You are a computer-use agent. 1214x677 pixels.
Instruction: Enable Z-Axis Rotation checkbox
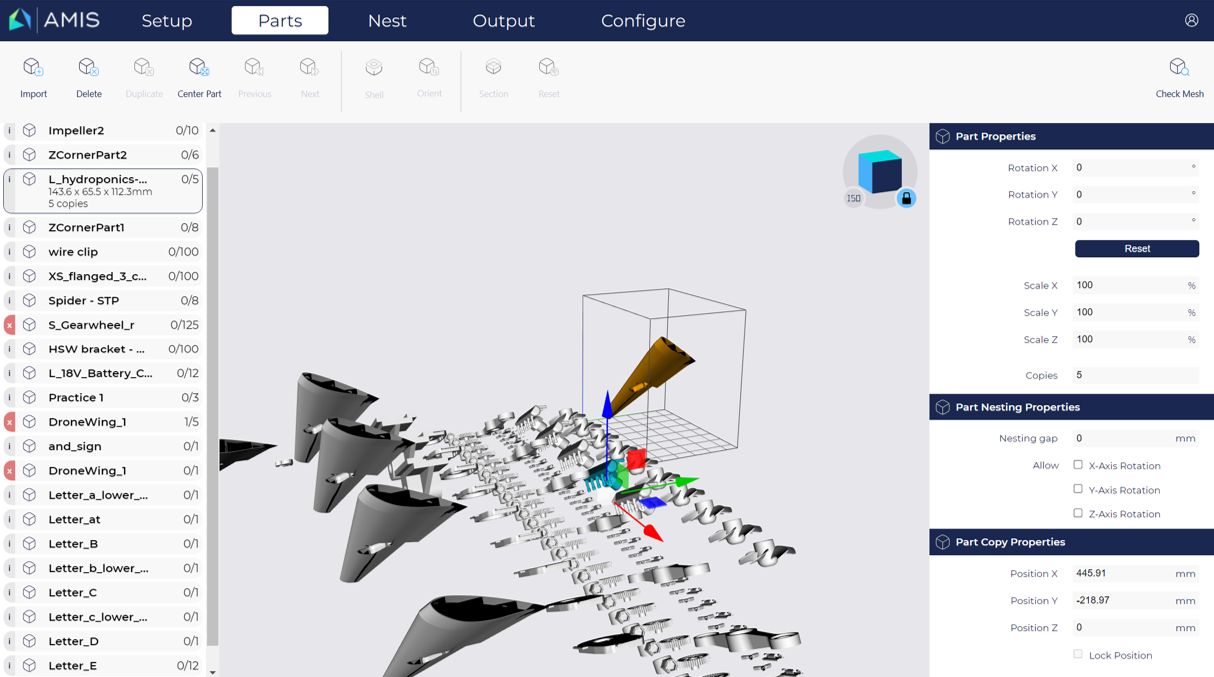(x=1078, y=513)
